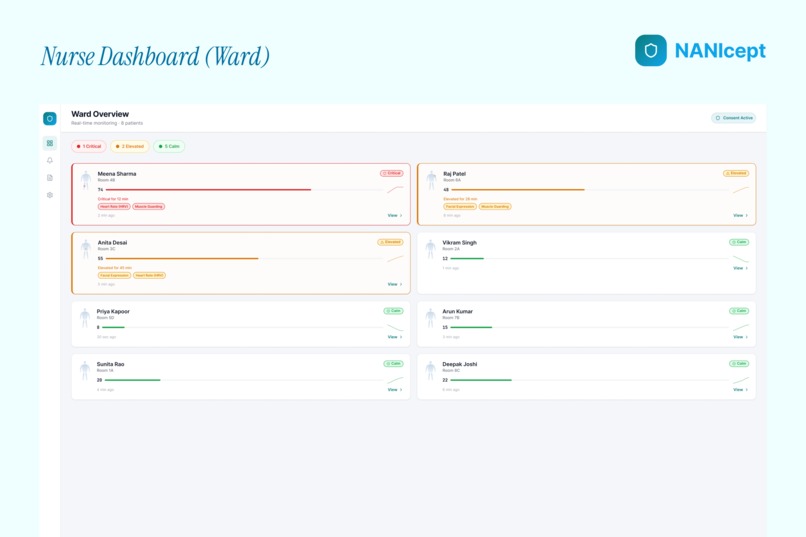Click Calm badge on Deepak Joshi card
806x537 pixels.
click(x=739, y=364)
